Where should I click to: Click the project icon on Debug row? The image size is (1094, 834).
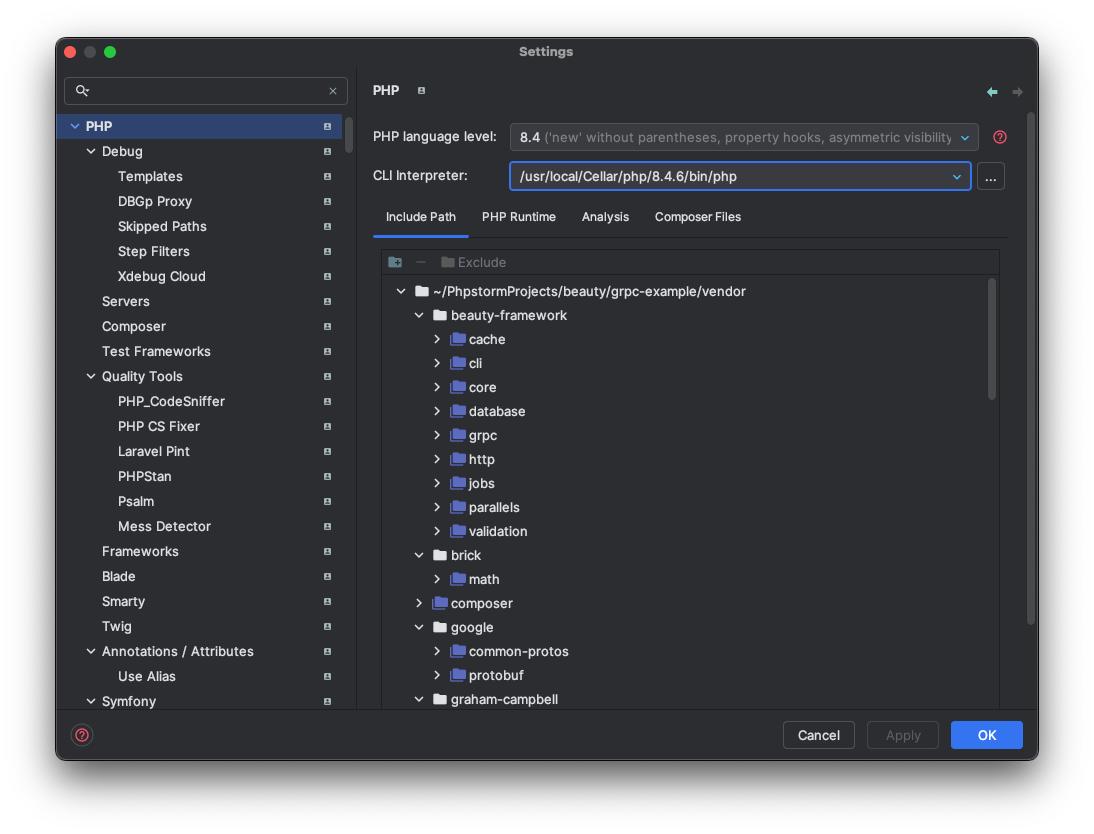(327, 151)
